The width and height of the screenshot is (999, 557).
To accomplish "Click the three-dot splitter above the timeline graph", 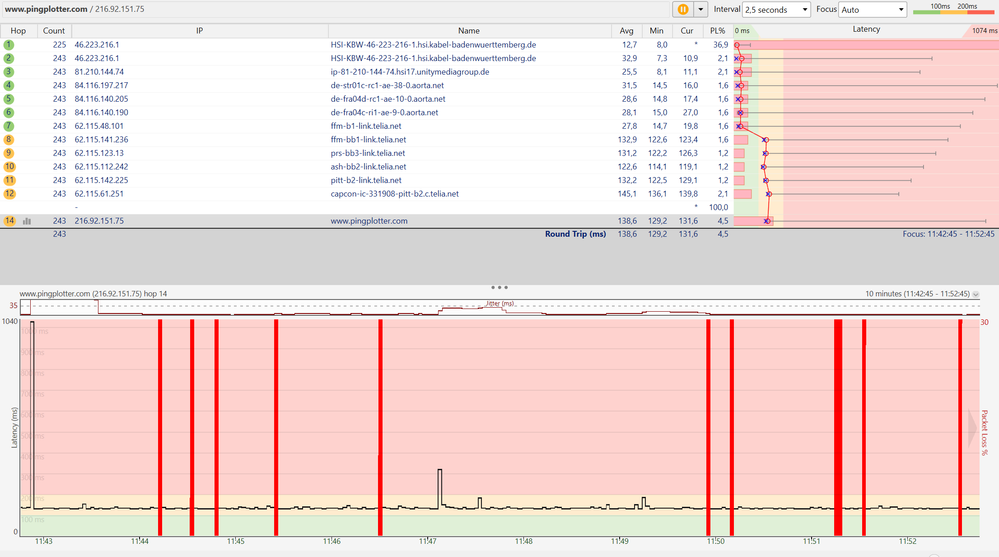I will click(x=499, y=287).
